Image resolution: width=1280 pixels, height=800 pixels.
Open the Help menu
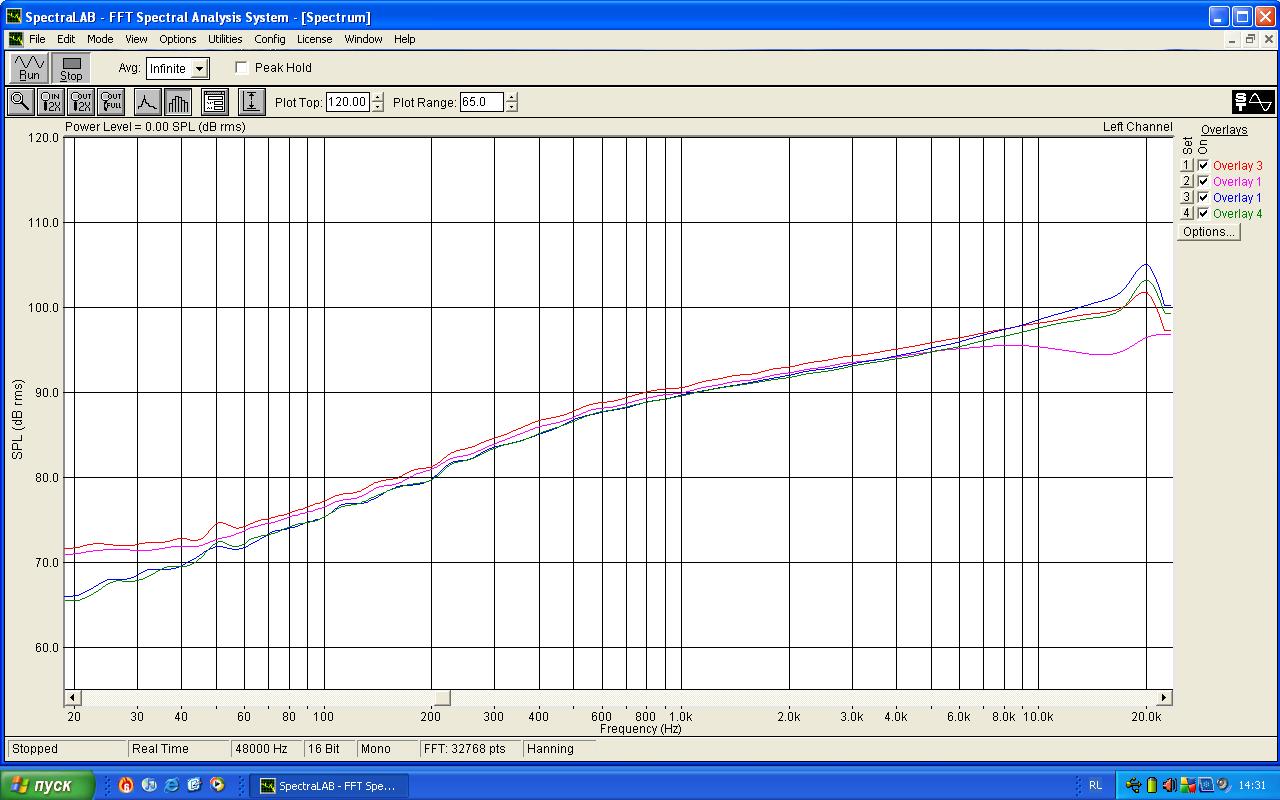pyautogui.click(x=404, y=39)
